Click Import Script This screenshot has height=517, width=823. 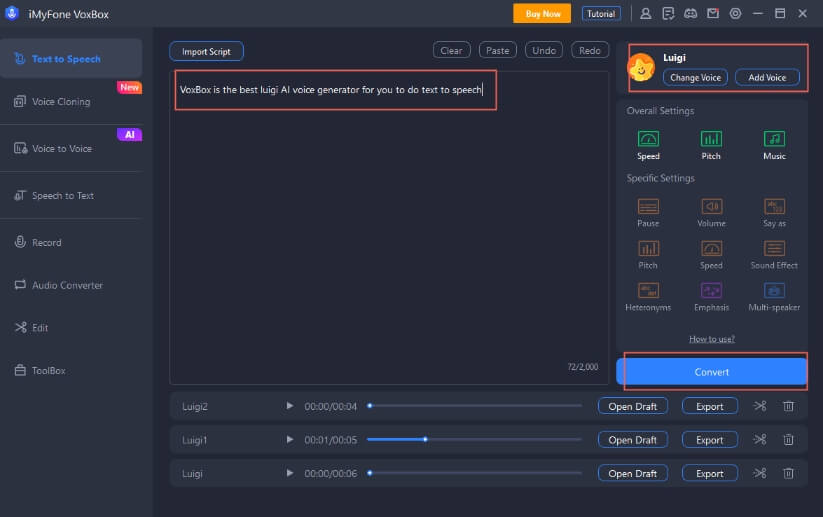pos(206,51)
